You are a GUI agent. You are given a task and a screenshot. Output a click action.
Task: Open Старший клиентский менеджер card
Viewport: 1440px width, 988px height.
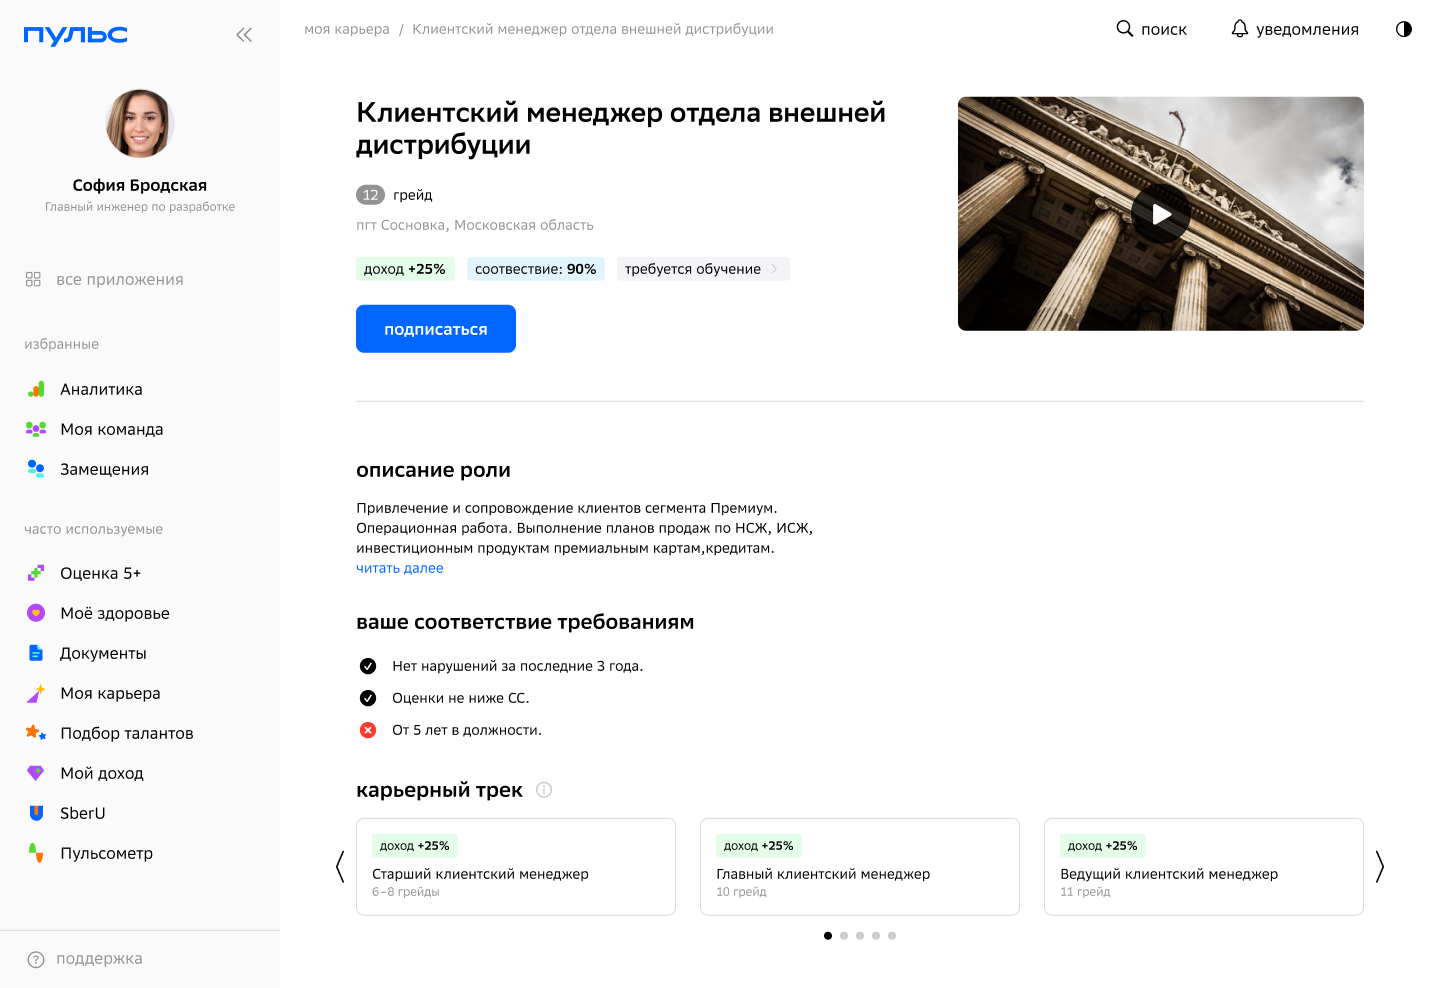tap(516, 867)
